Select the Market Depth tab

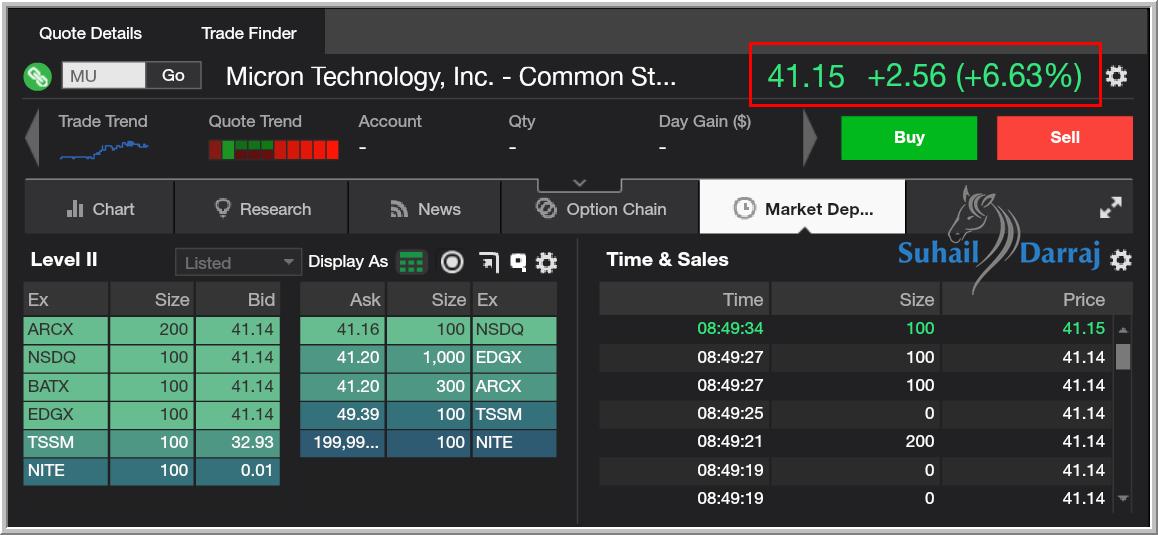point(803,209)
